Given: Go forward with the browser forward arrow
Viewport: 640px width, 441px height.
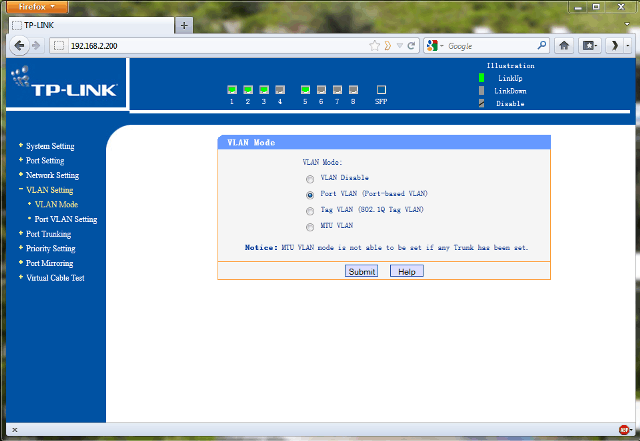Looking at the screenshot, I should pos(36,45).
